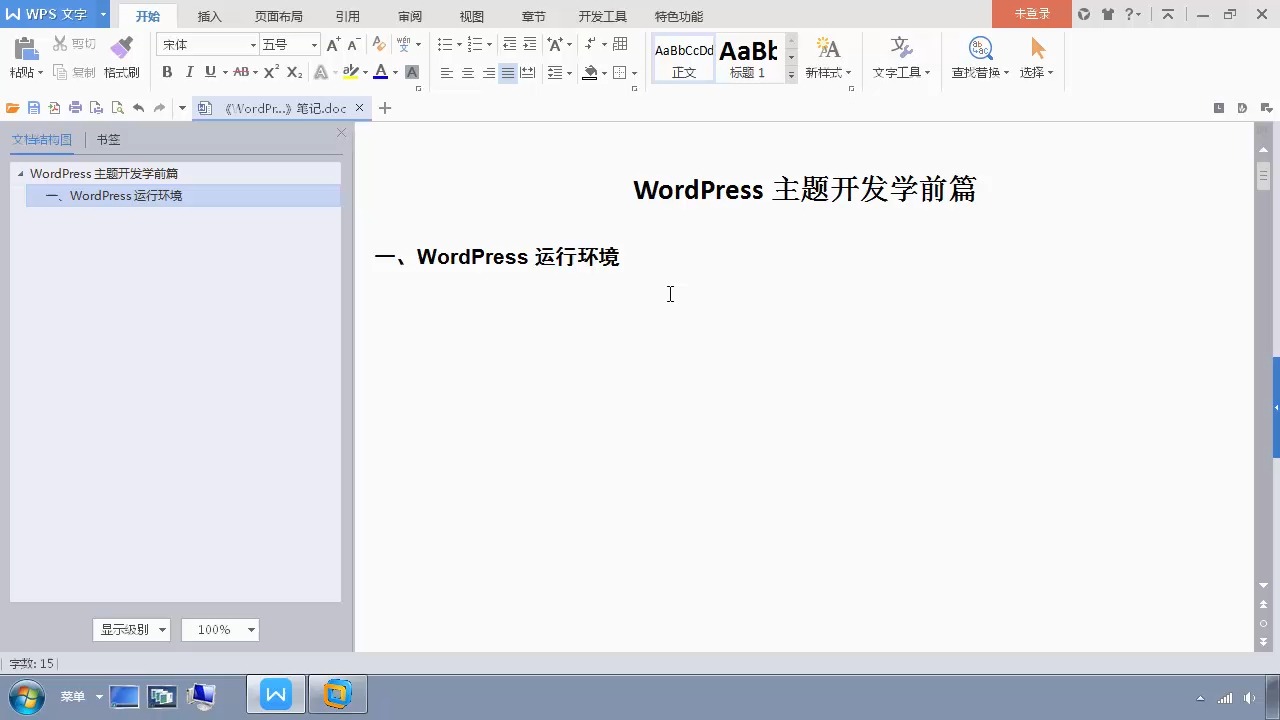Center align the text
The height and width of the screenshot is (720, 1280).
[467, 73]
